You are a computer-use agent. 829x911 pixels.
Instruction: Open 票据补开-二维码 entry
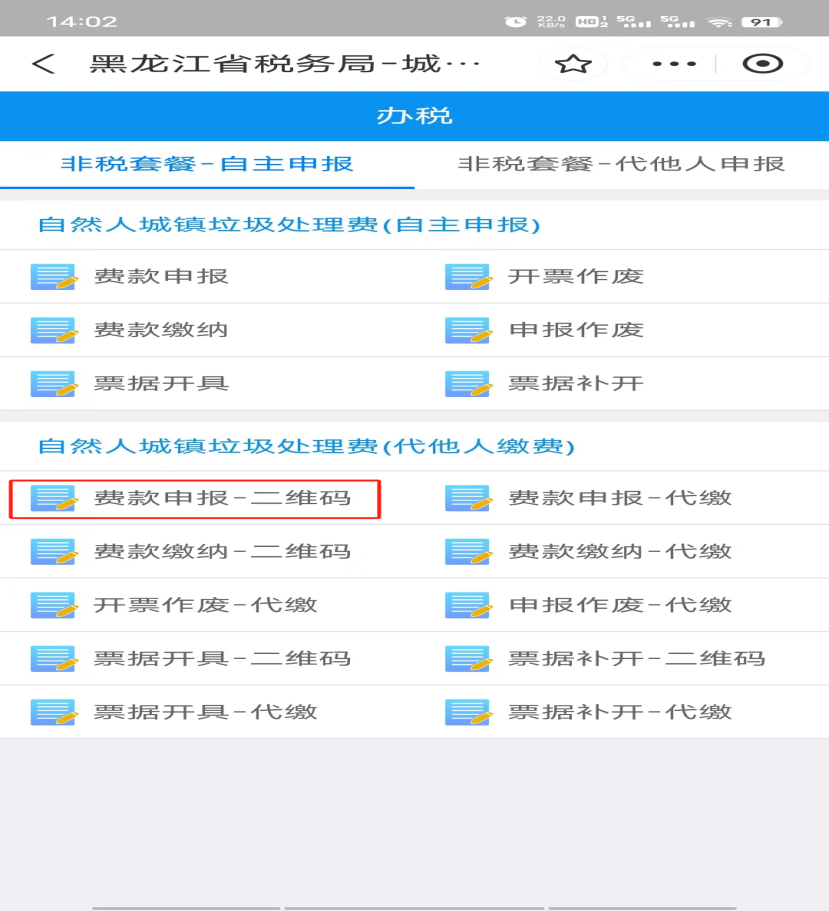(x=636, y=659)
